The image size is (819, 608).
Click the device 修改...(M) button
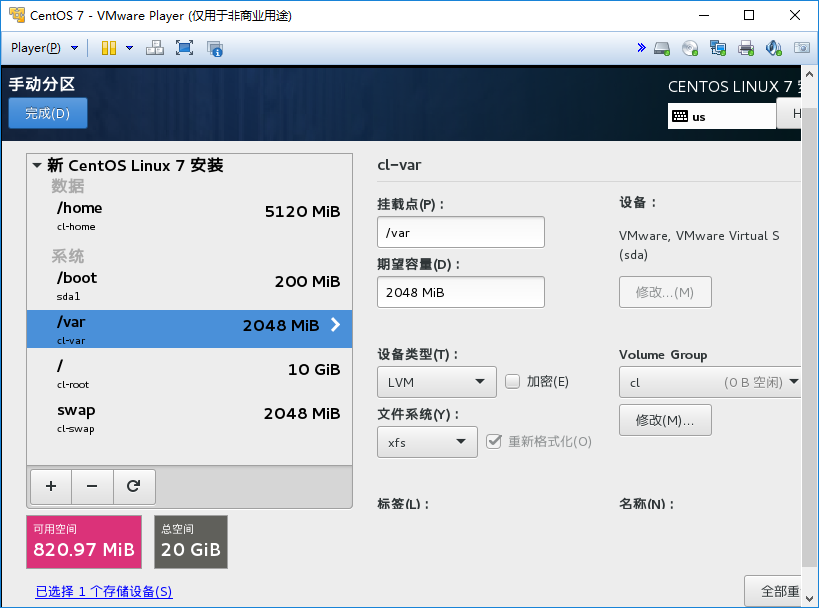tap(665, 292)
